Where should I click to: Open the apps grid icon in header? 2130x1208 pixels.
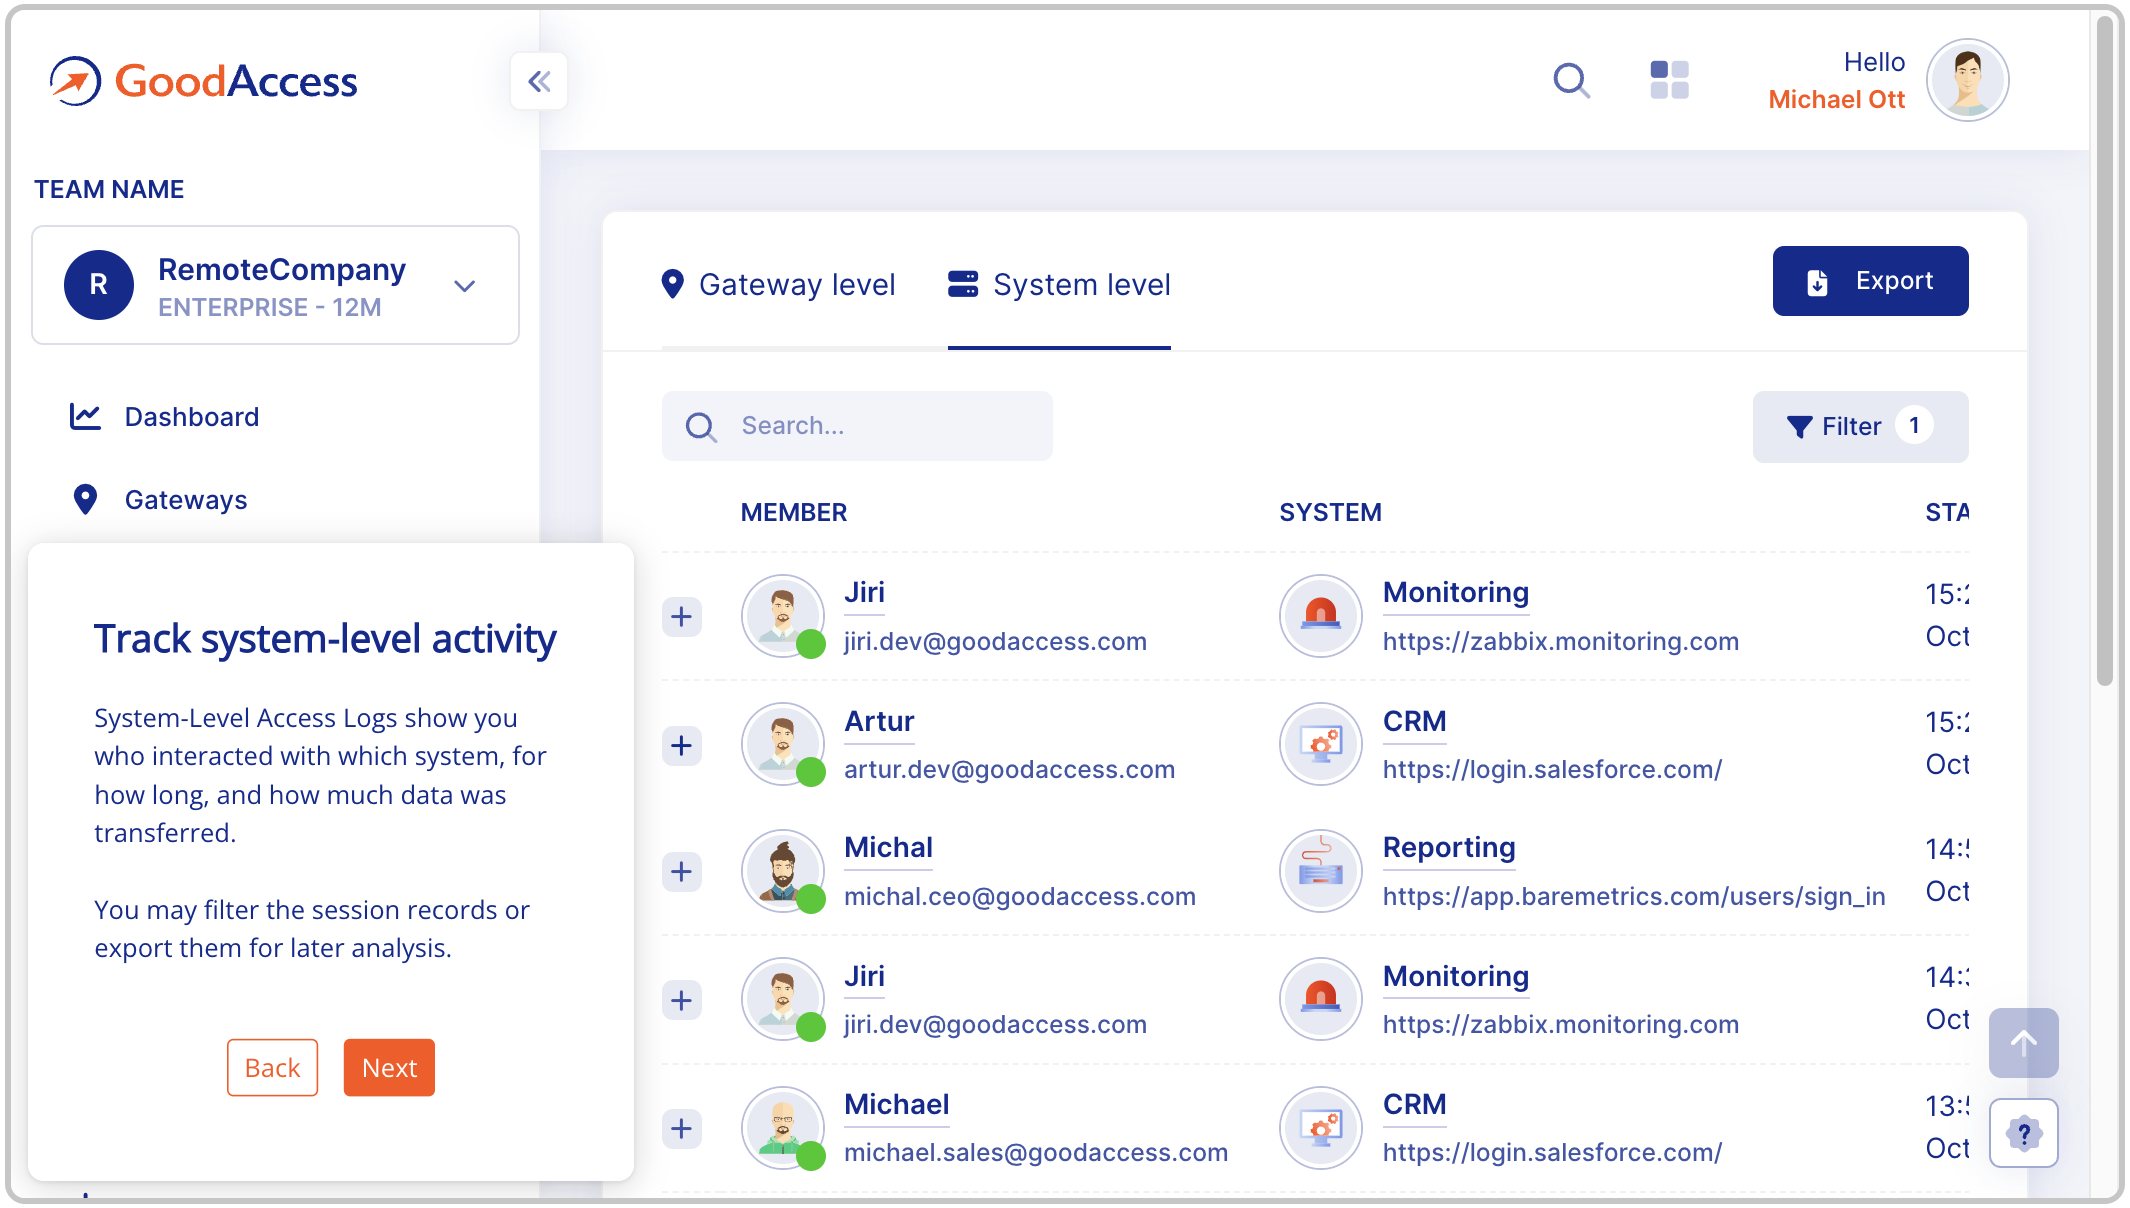pos(1669,80)
